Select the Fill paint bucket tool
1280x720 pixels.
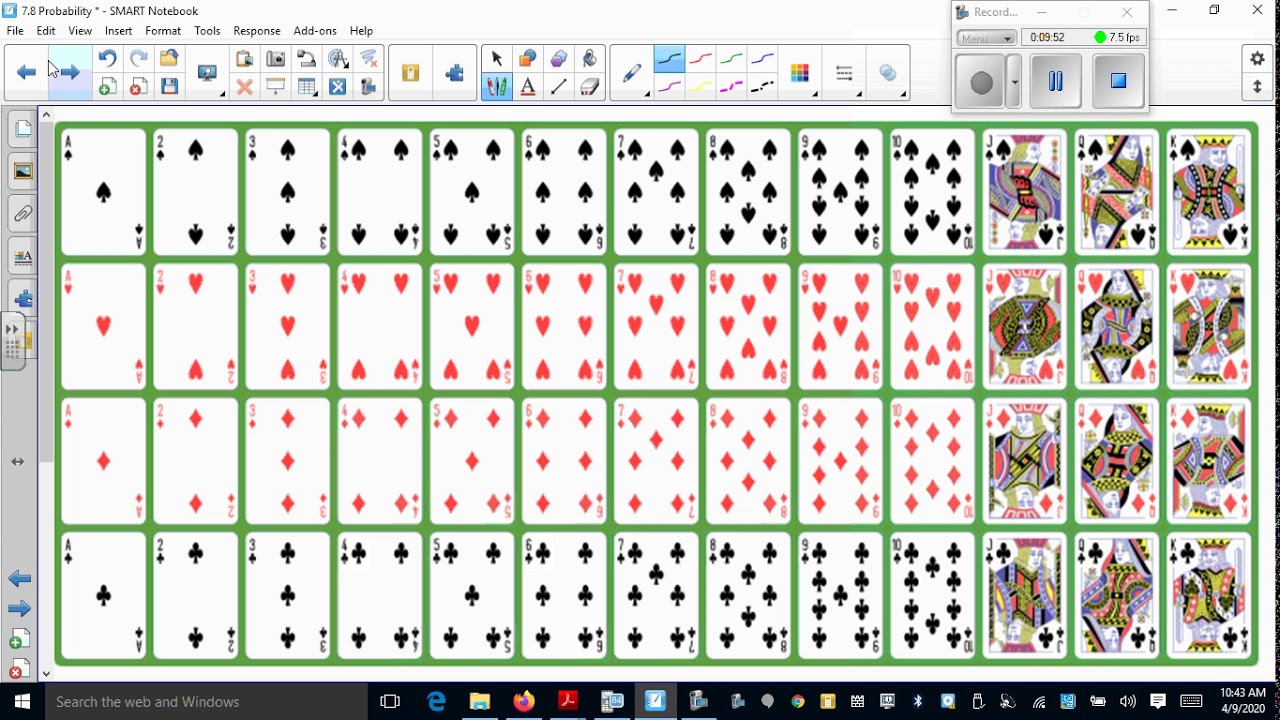[x=590, y=59]
